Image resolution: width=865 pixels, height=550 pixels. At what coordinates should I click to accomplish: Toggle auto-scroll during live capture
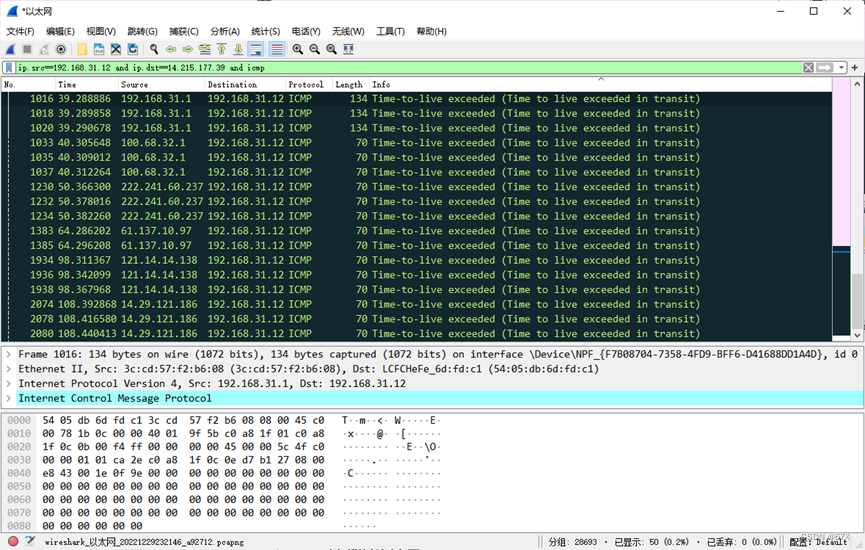click(x=256, y=50)
